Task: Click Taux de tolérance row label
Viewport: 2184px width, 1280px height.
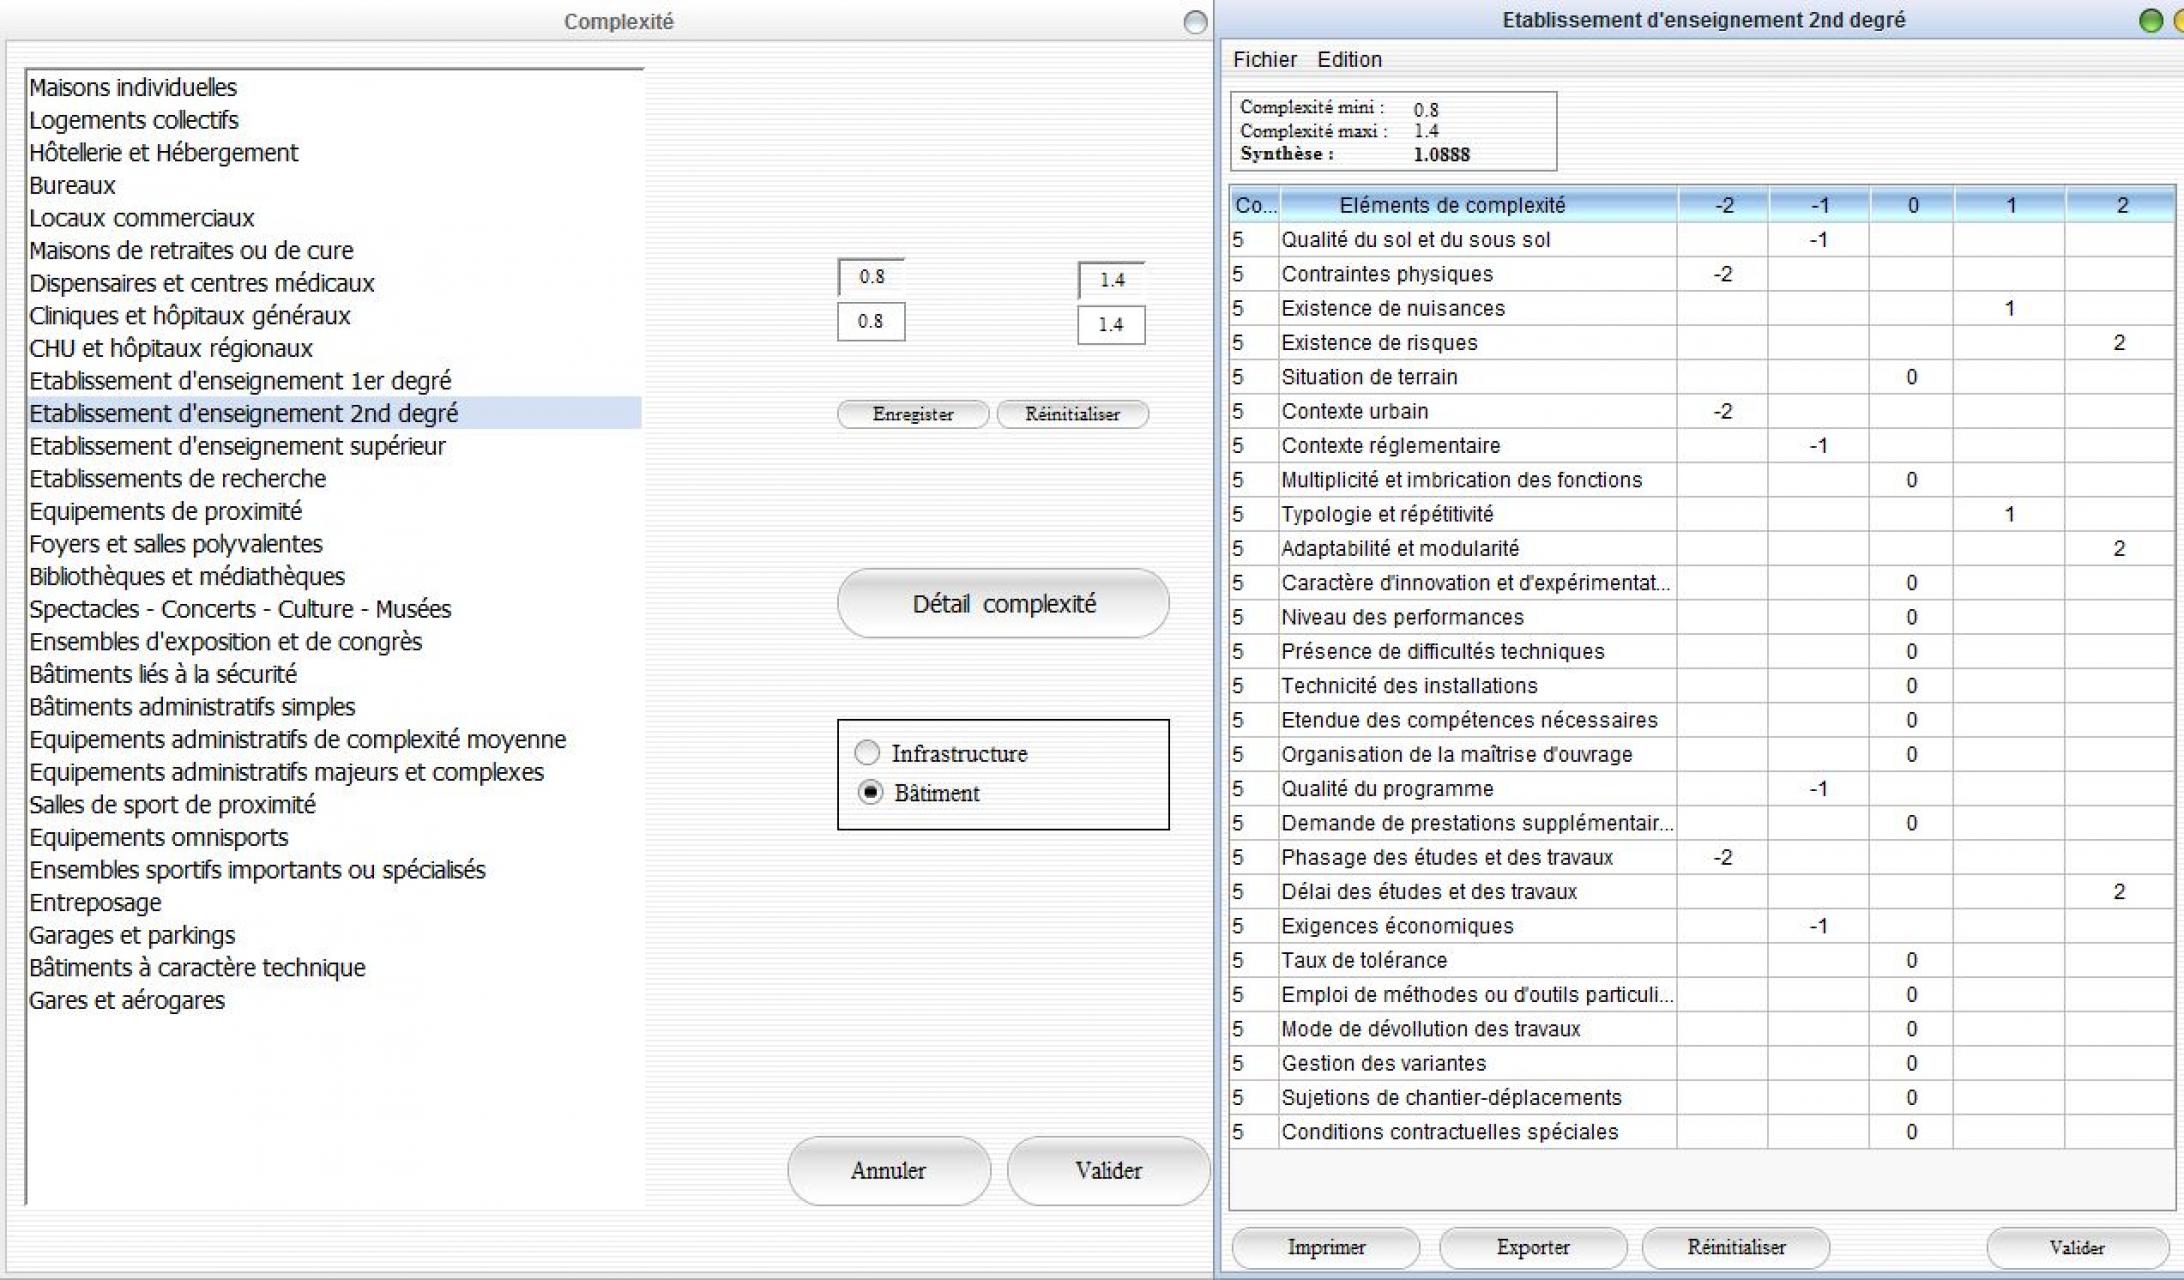Action: pyautogui.click(x=1364, y=960)
